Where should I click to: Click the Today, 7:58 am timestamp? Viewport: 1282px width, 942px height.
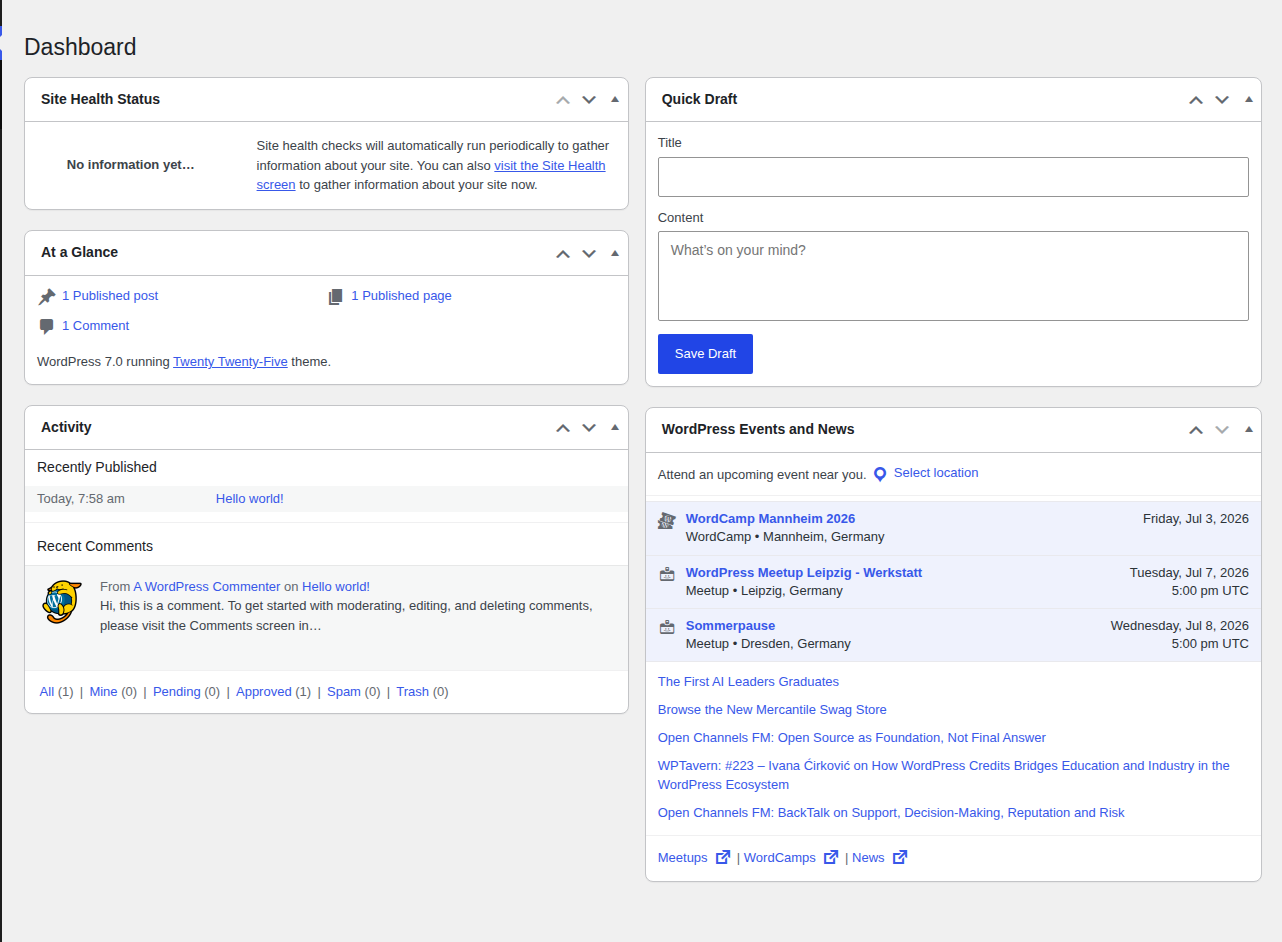[81, 499]
